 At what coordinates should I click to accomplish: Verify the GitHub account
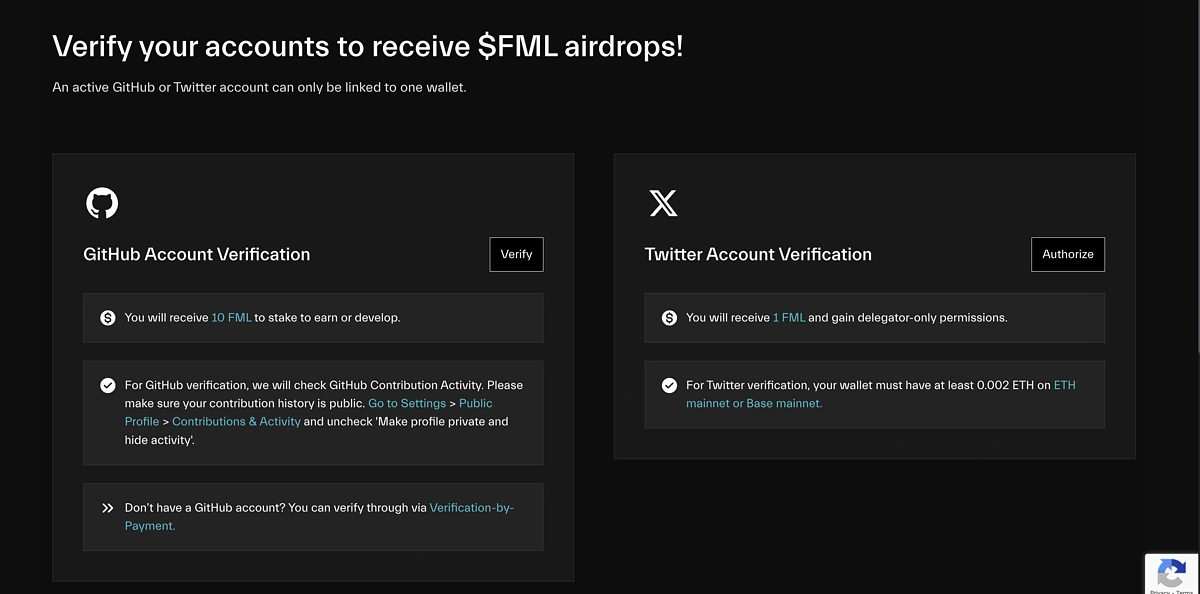pyautogui.click(x=516, y=254)
